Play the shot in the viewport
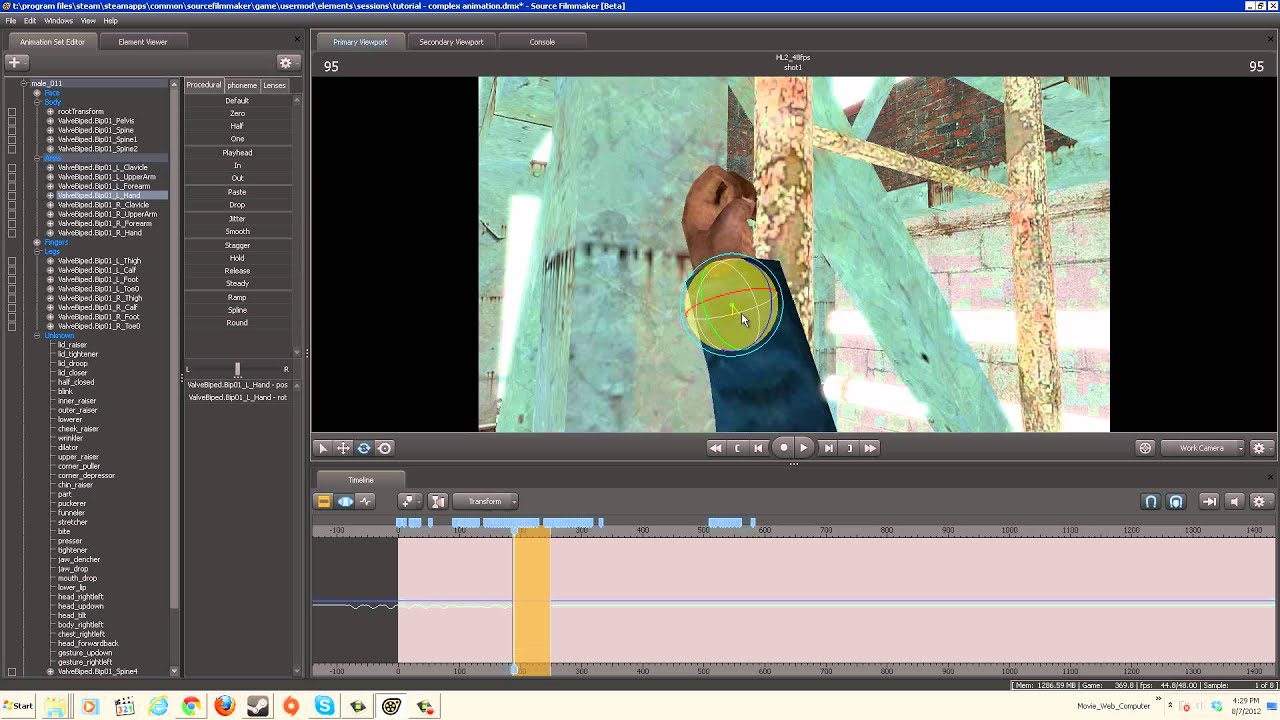The width and height of the screenshot is (1280, 720). point(804,448)
